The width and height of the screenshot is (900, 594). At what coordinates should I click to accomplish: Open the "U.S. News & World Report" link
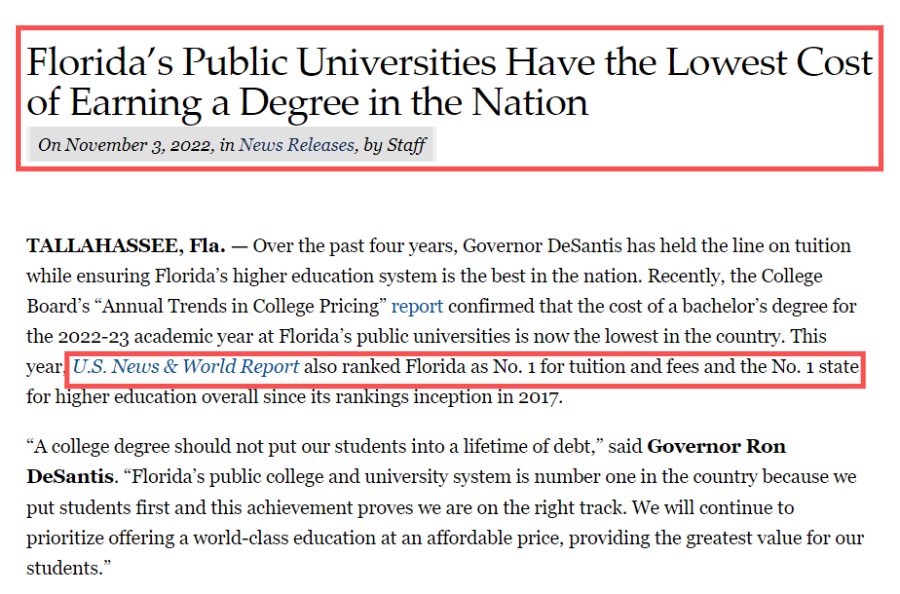(x=186, y=367)
